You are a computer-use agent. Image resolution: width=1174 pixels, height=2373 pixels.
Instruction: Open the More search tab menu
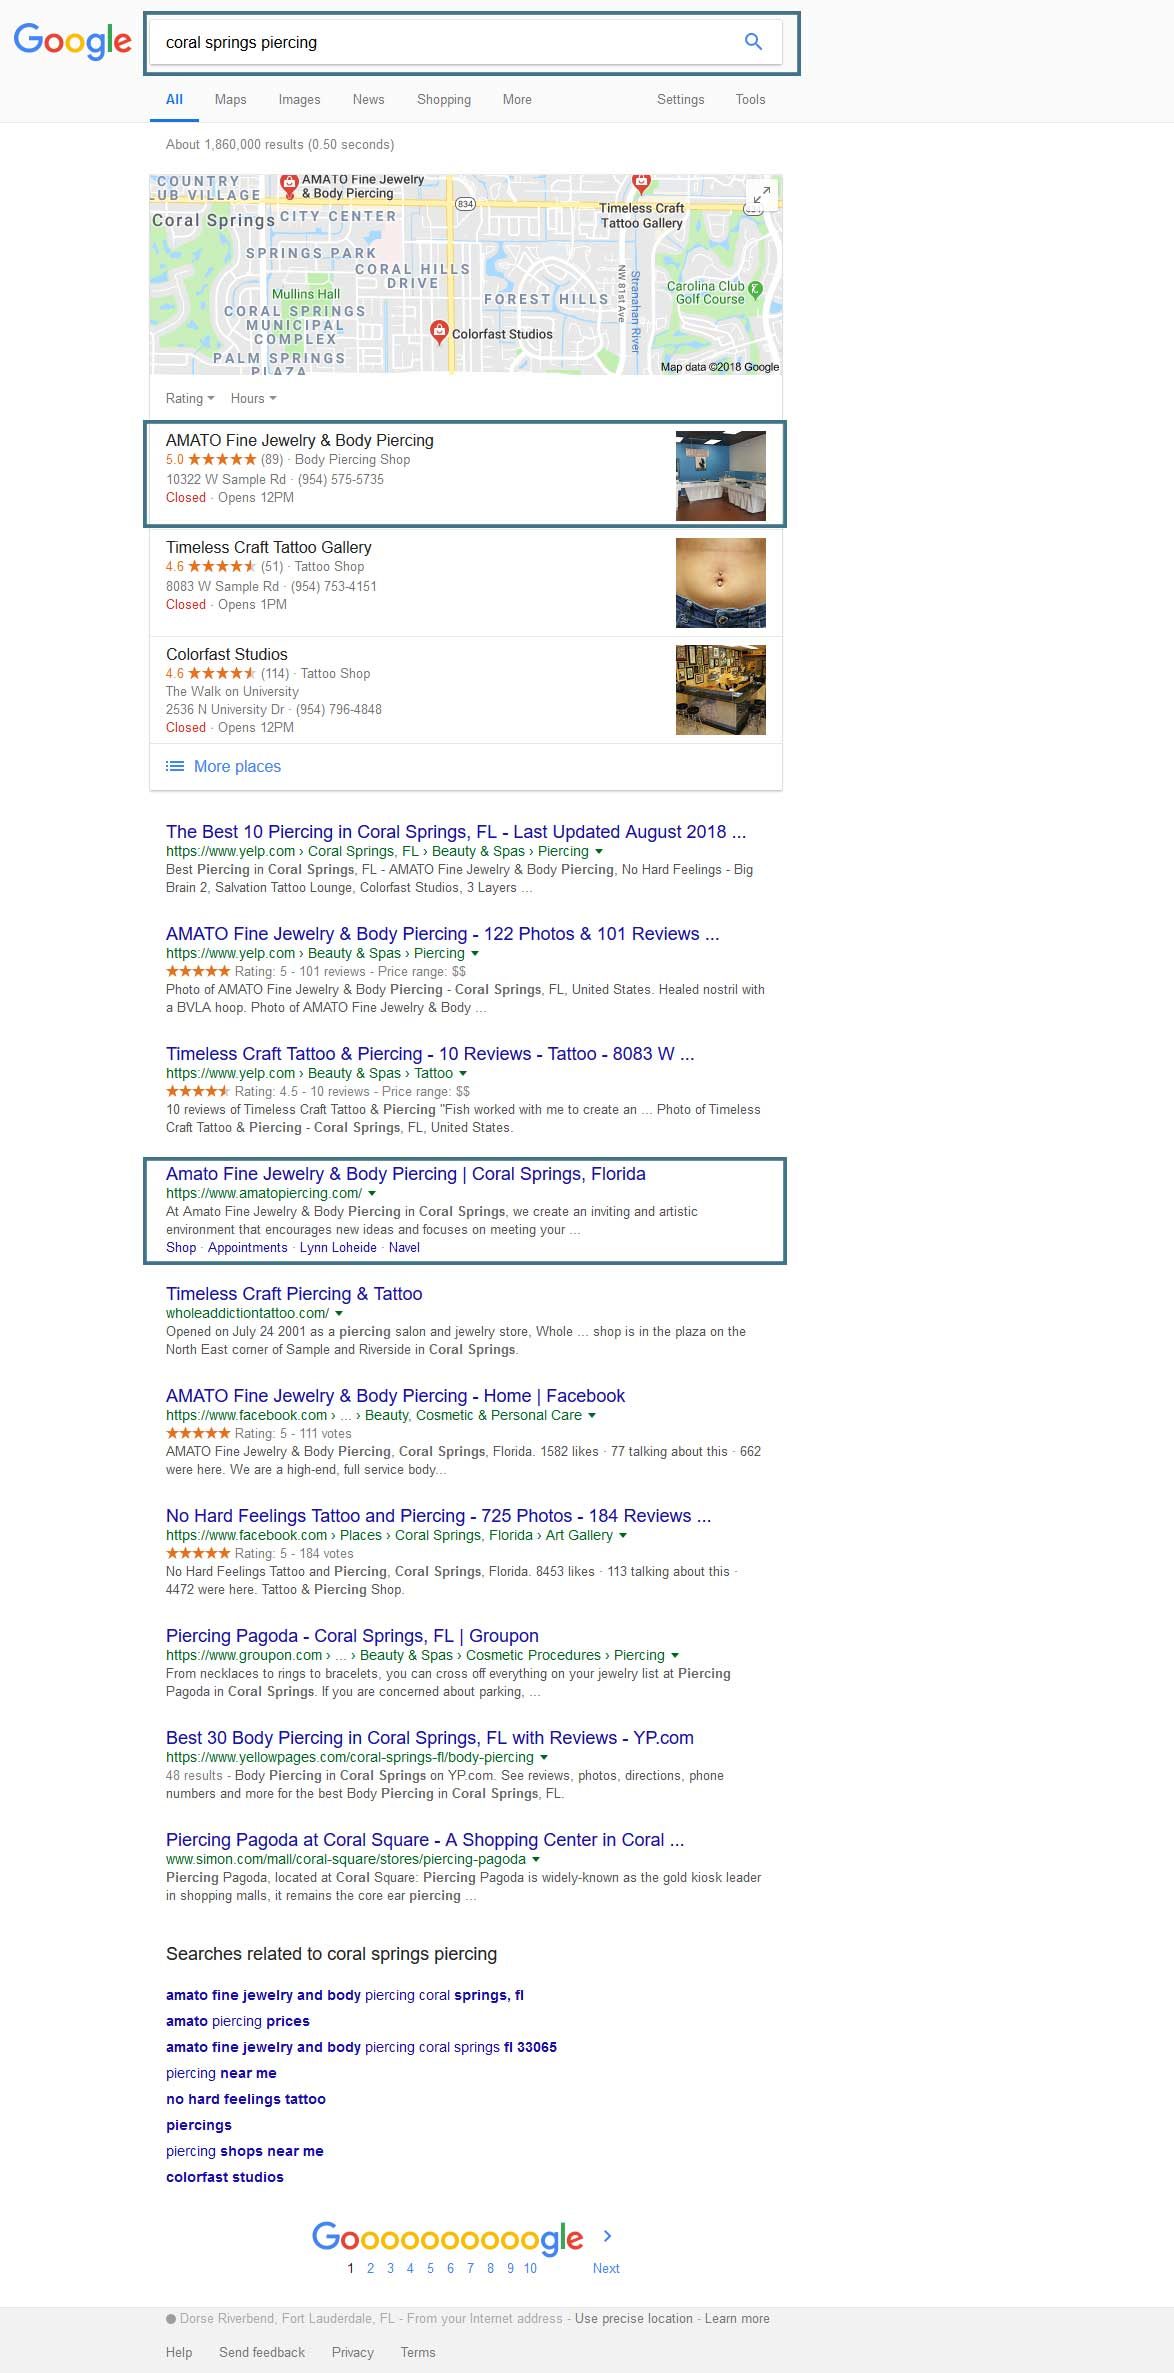tap(517, 99)
